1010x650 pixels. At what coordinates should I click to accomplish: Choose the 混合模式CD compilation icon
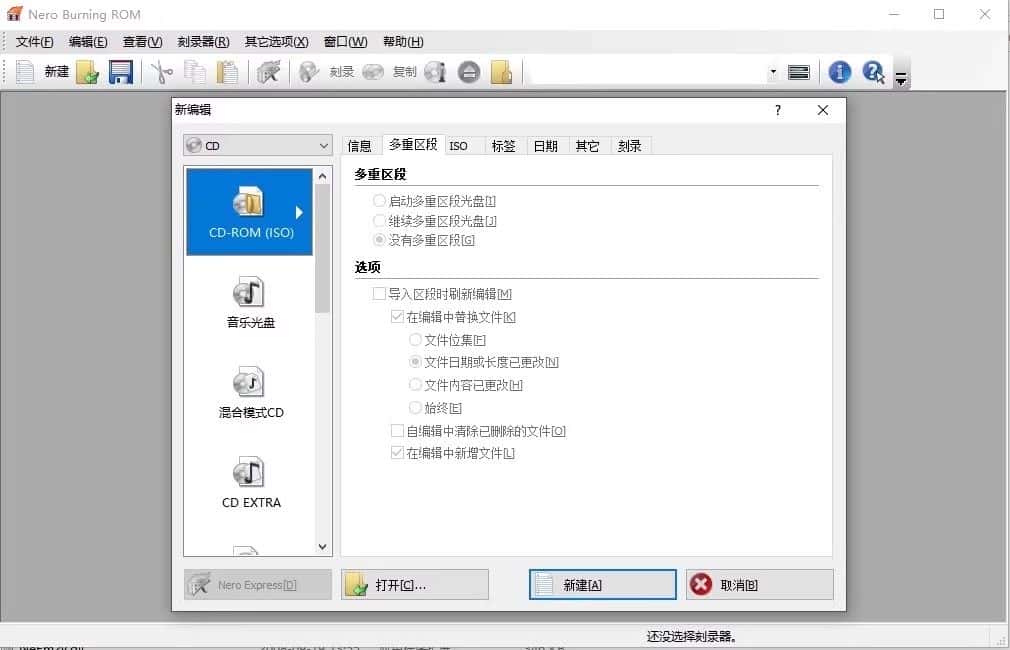pyautogui.click(x=249, y=390)
